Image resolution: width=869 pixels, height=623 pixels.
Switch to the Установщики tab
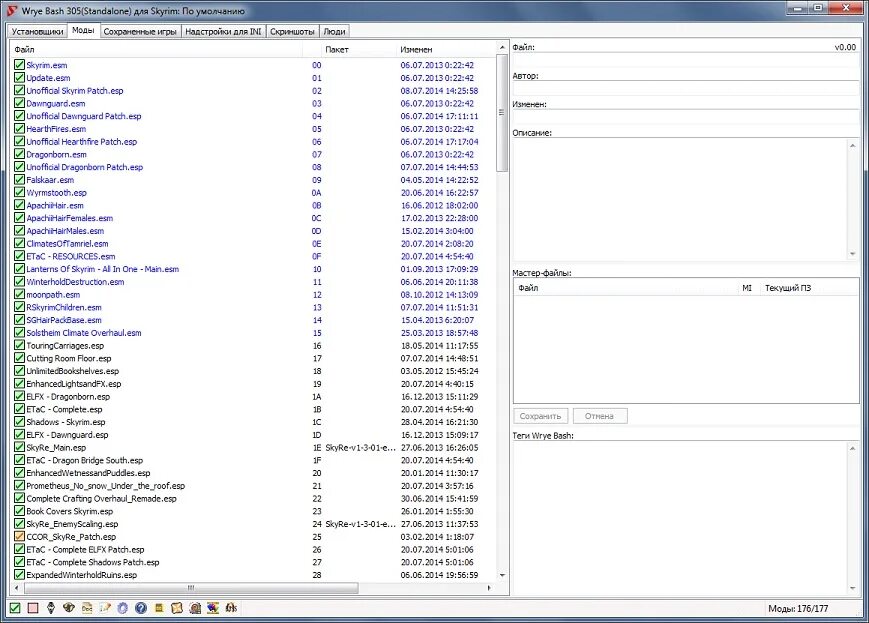point(37,32)
